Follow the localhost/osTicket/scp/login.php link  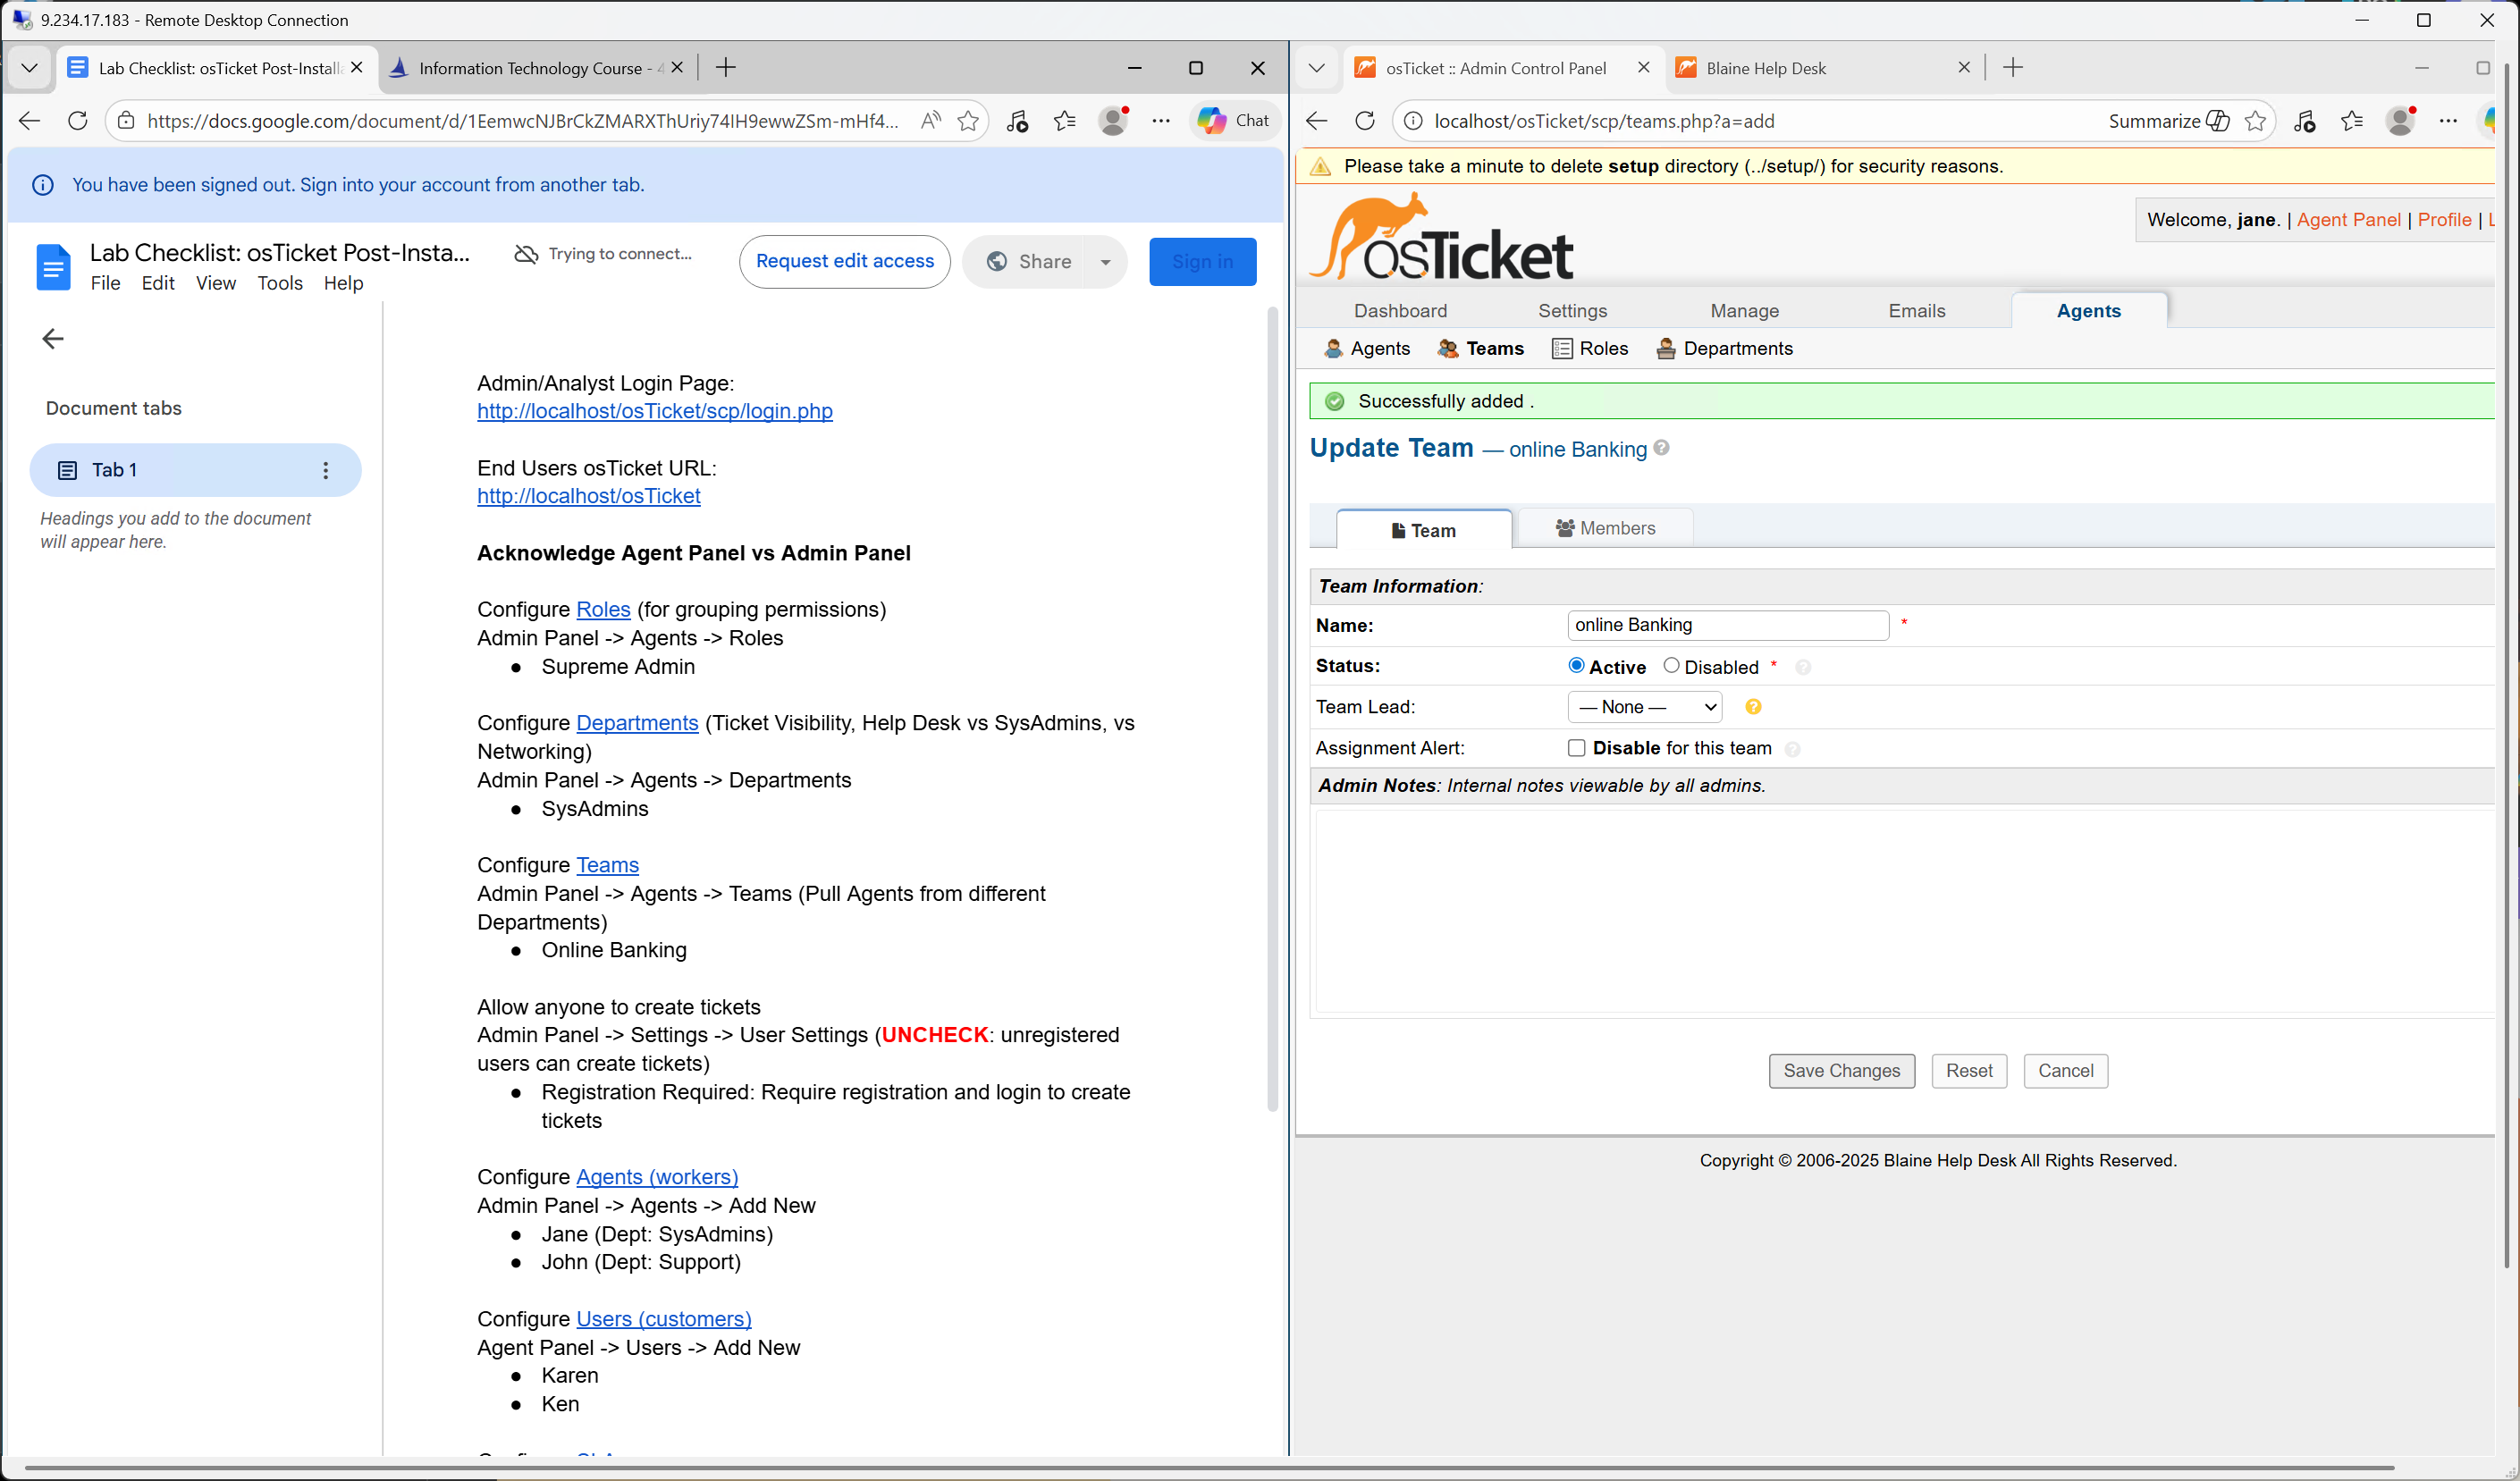(x=654, y=411)
